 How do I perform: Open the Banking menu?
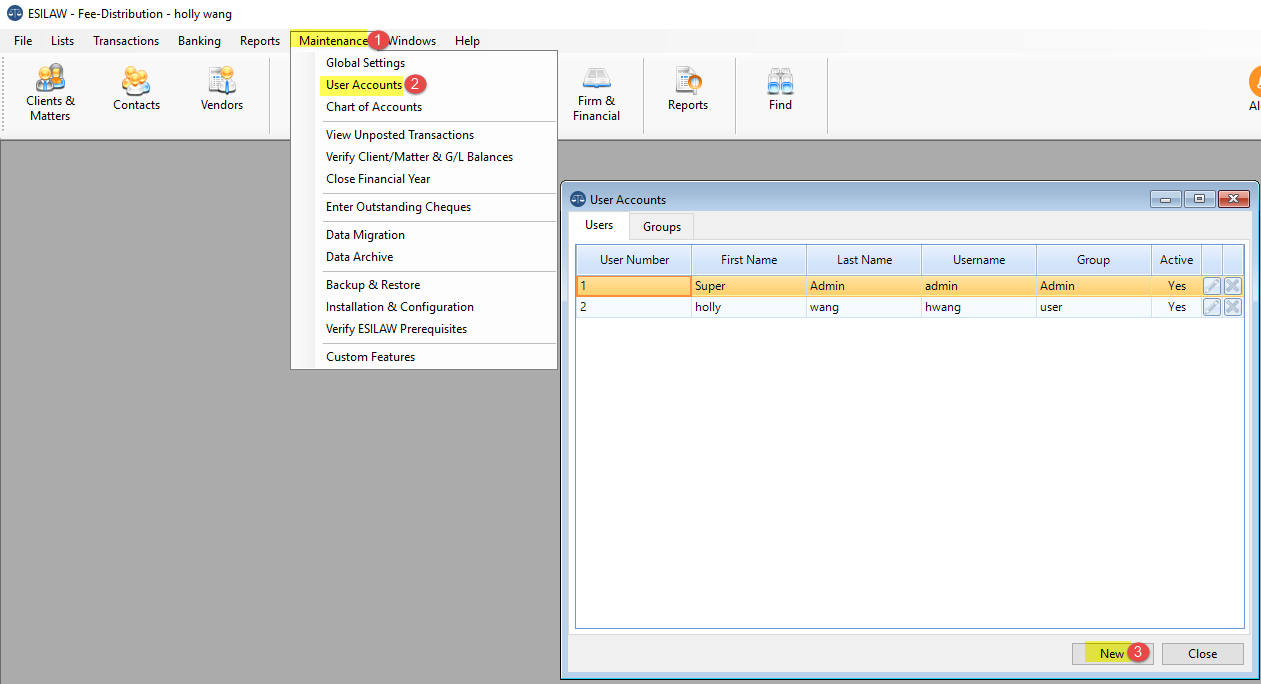tap(199, 41)
